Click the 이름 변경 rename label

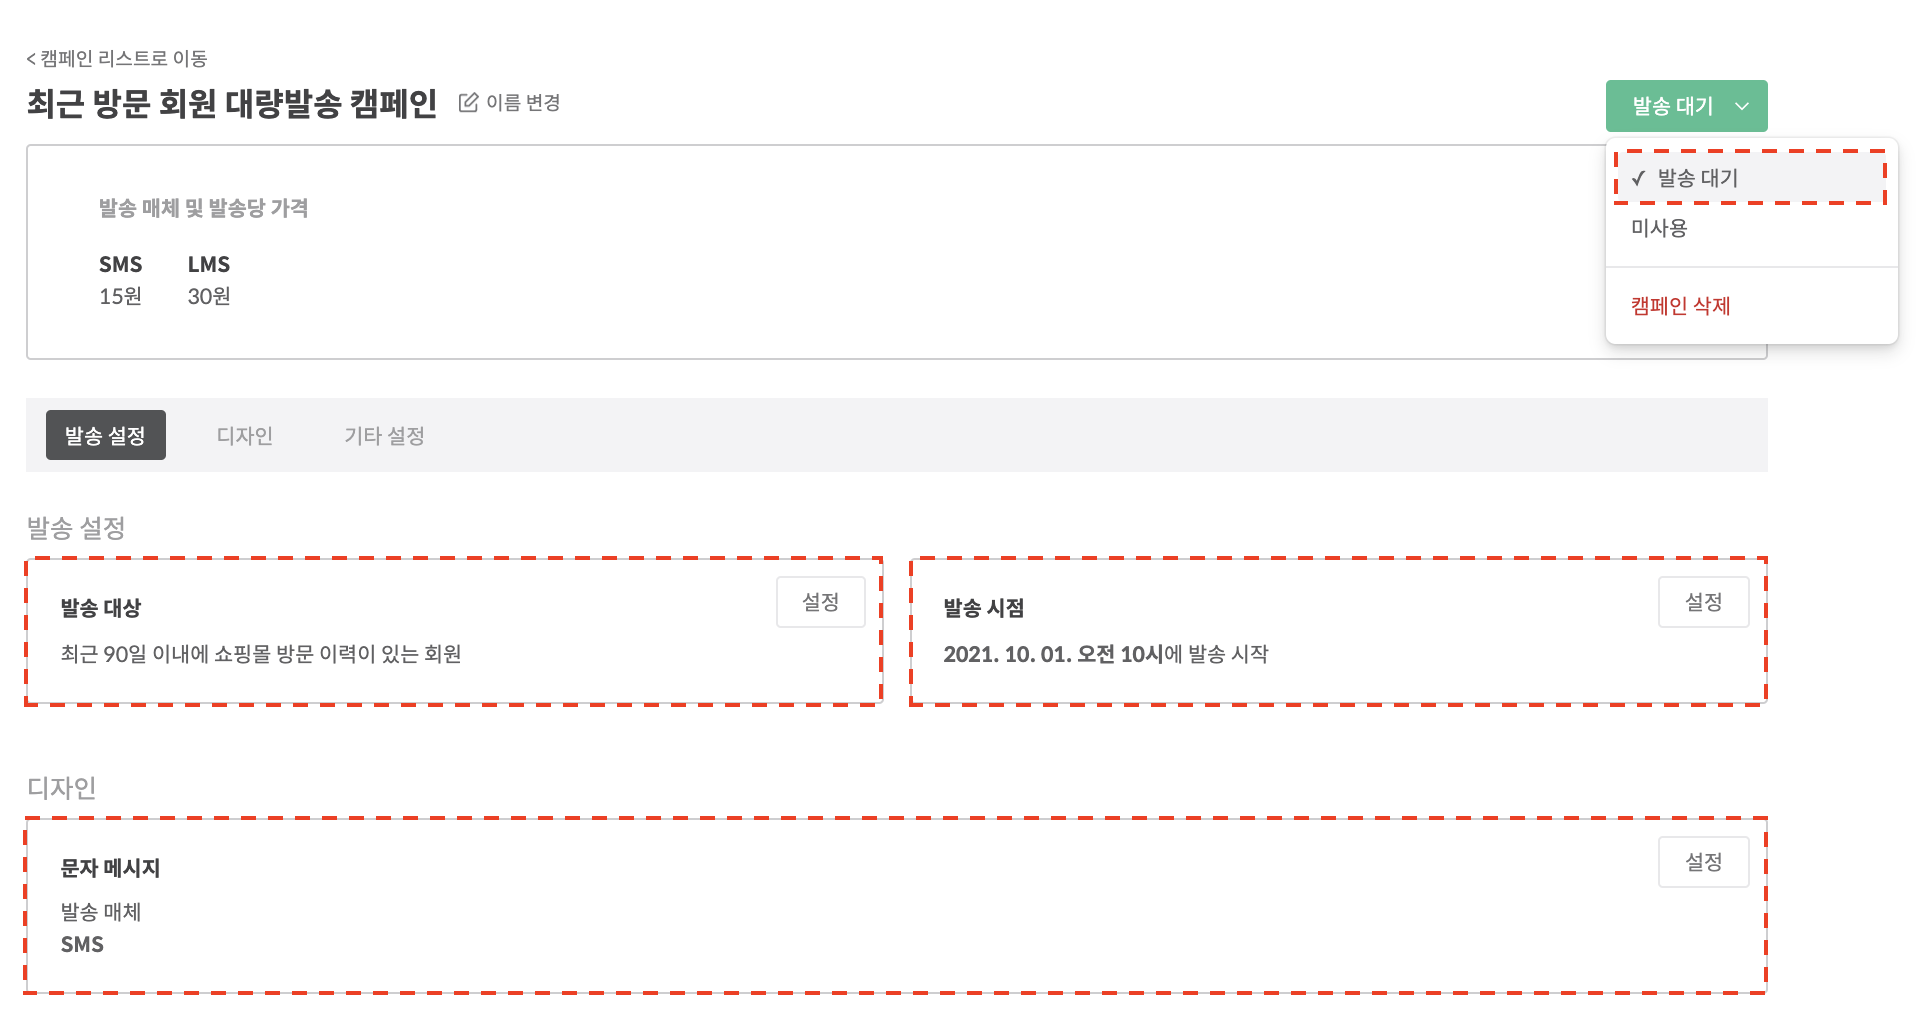pos(523,103)
